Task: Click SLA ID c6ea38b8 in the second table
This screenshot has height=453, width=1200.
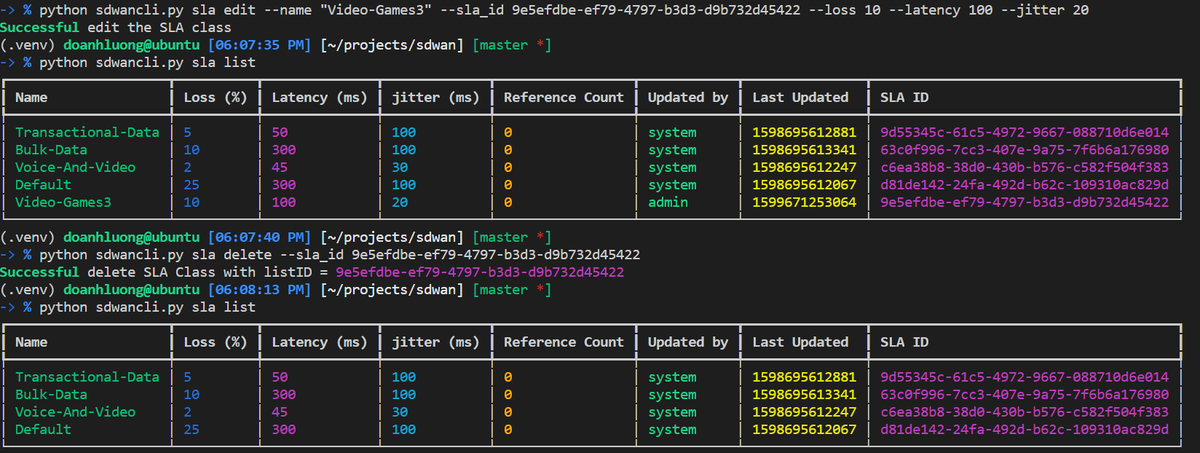Action: click(x=1024, y=412)
